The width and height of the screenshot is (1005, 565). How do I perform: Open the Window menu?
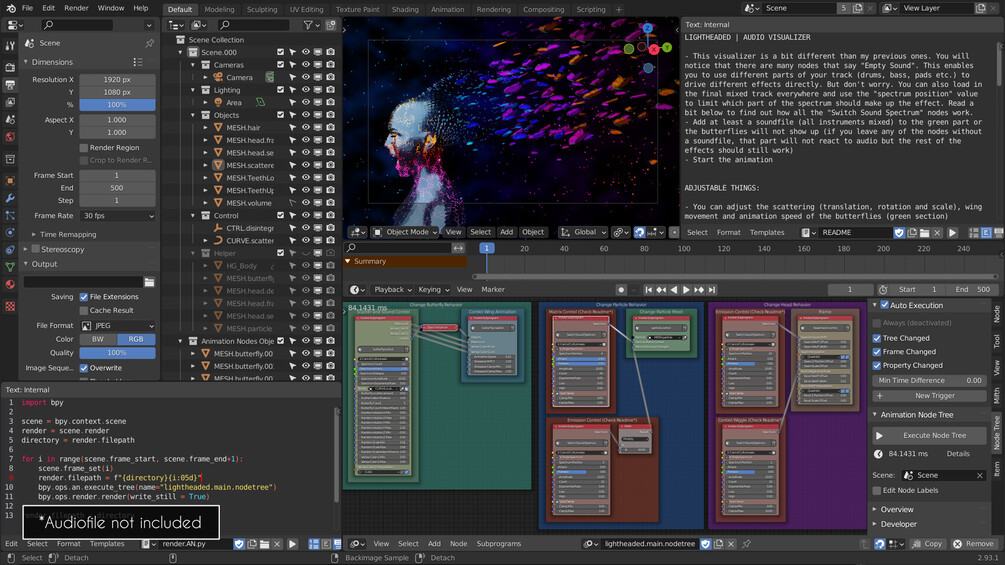(110, 8)
